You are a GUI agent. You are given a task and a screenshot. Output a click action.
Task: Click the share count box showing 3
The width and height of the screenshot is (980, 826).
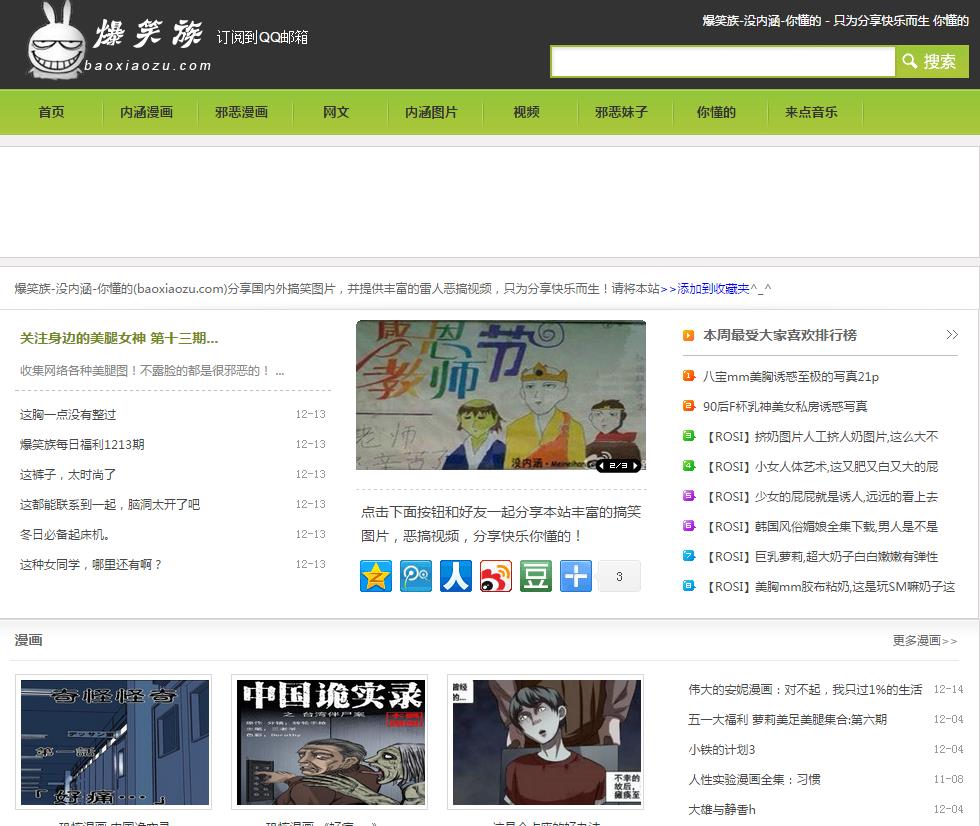coord(619,576)
